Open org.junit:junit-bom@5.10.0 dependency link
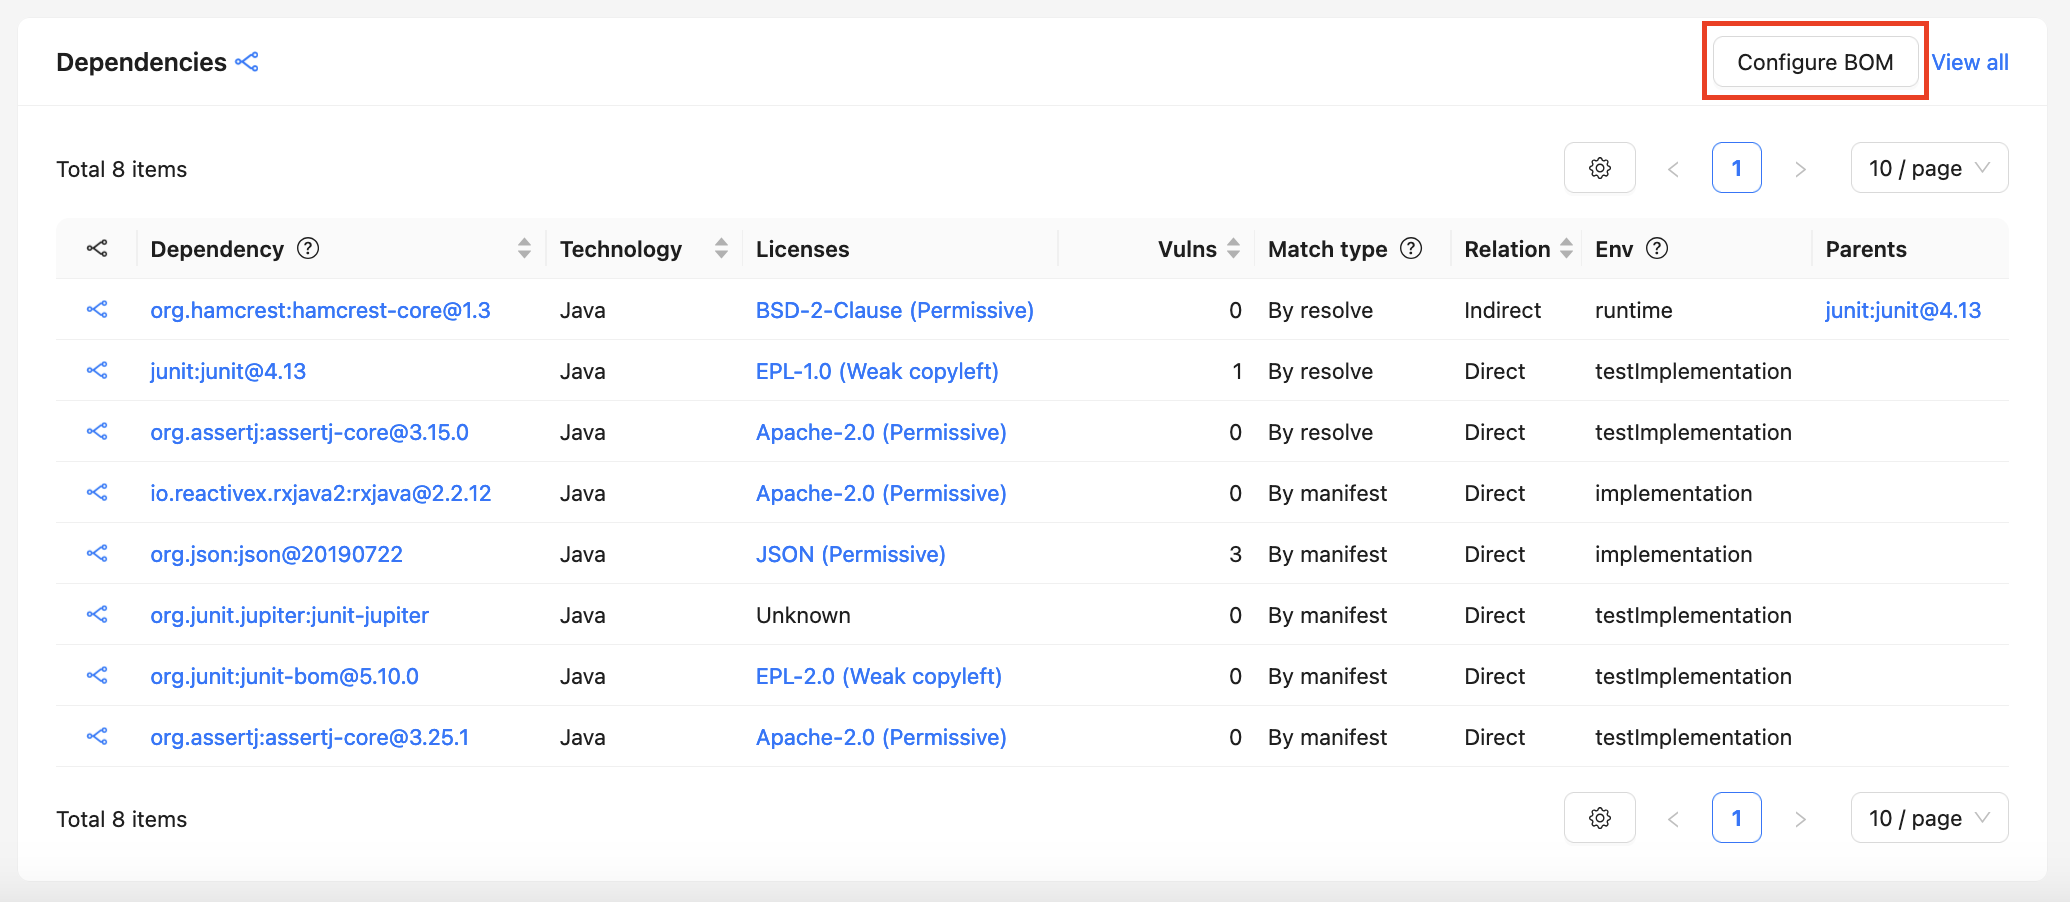Image resolution: width=2070 pixels, height=902 pixels. click(x=284, y=676)
